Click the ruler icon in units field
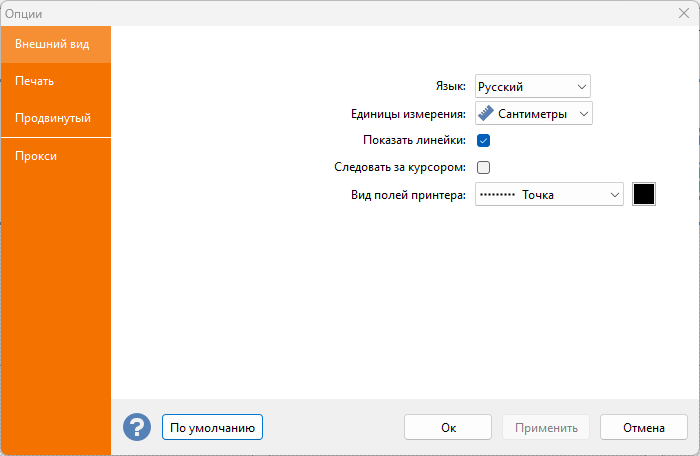 point(486,114)
